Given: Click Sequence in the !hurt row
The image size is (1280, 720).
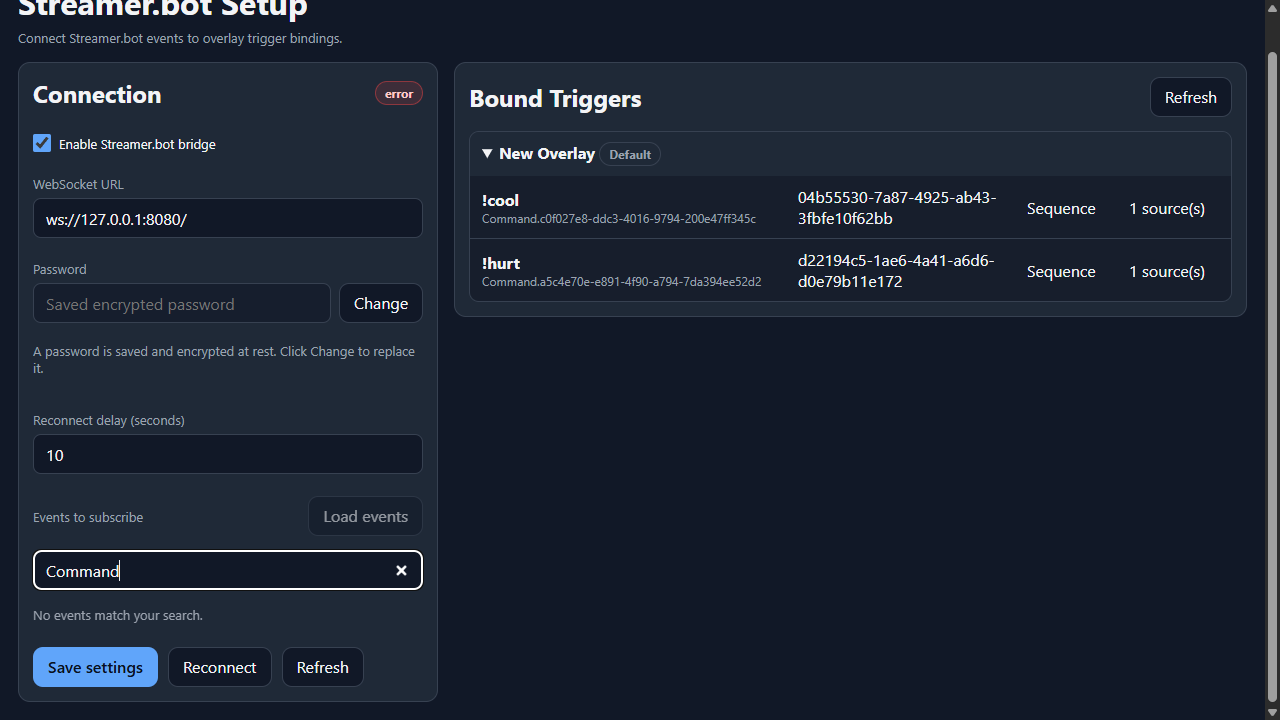Looking at the screenshot, I should [1061, 271].
